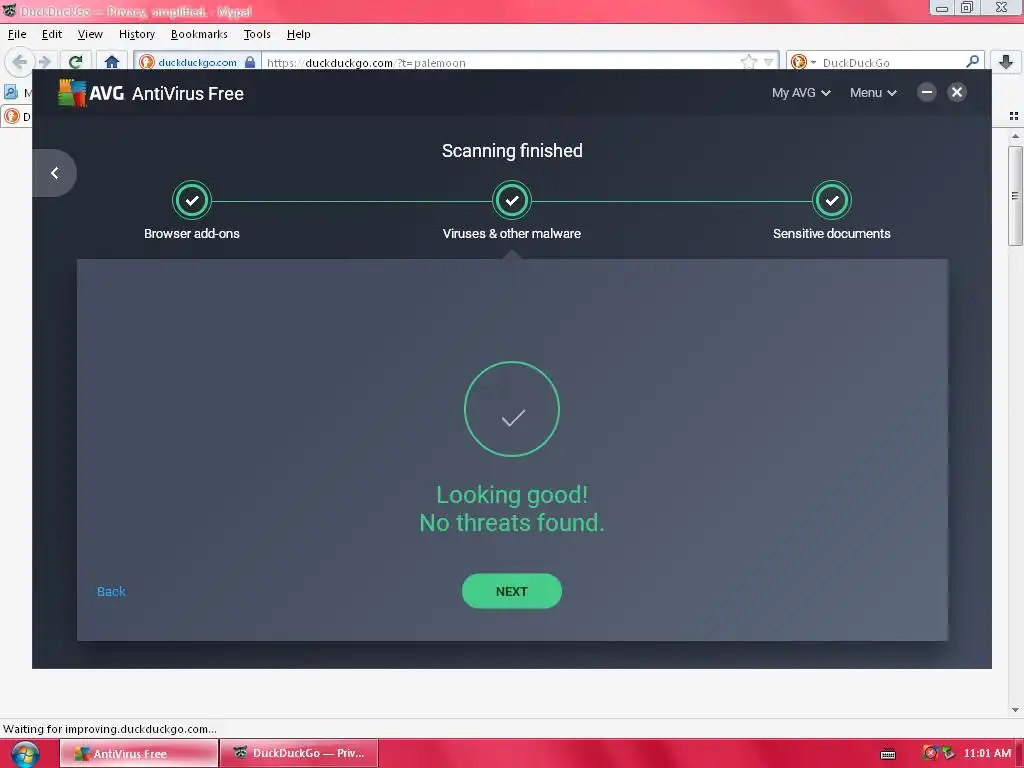Open the browser Tools menu
Viewport: 1024px width, 768px height.
click(x=257, y=34)
